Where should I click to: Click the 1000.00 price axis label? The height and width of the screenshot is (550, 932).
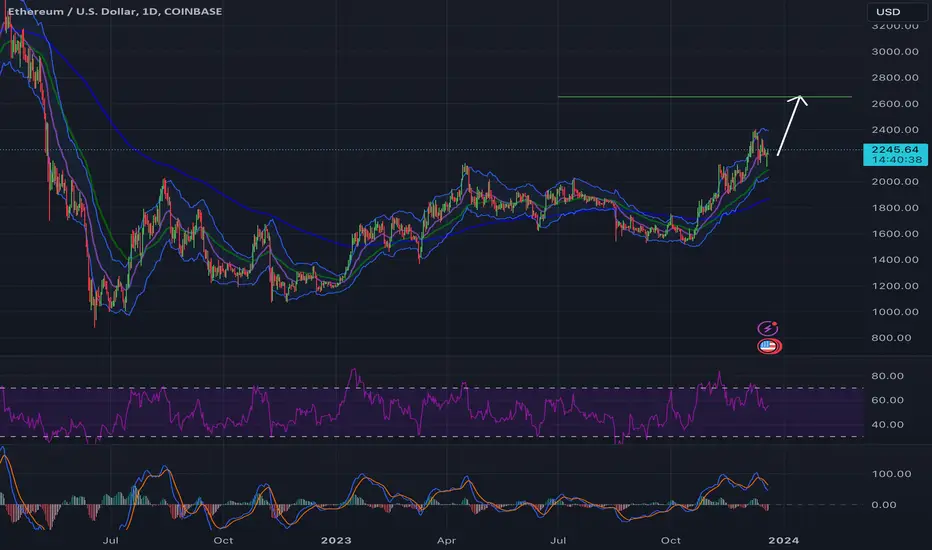pos(895,312)
